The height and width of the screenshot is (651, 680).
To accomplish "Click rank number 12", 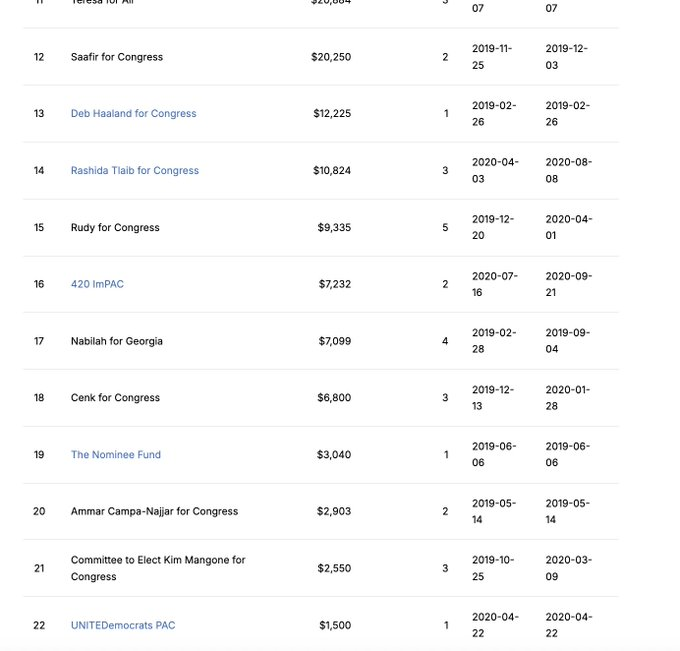I will (39, 57).
